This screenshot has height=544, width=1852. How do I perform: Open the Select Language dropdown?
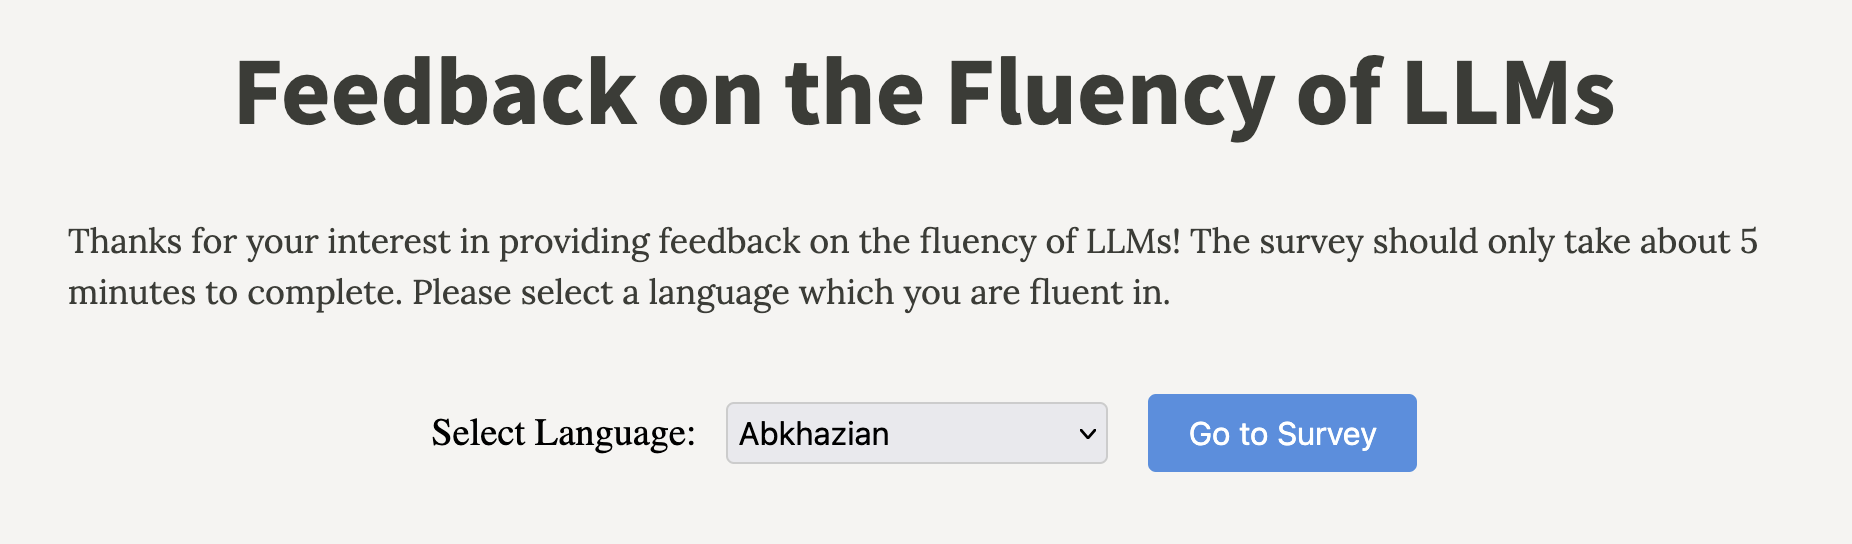coord(916,433)
